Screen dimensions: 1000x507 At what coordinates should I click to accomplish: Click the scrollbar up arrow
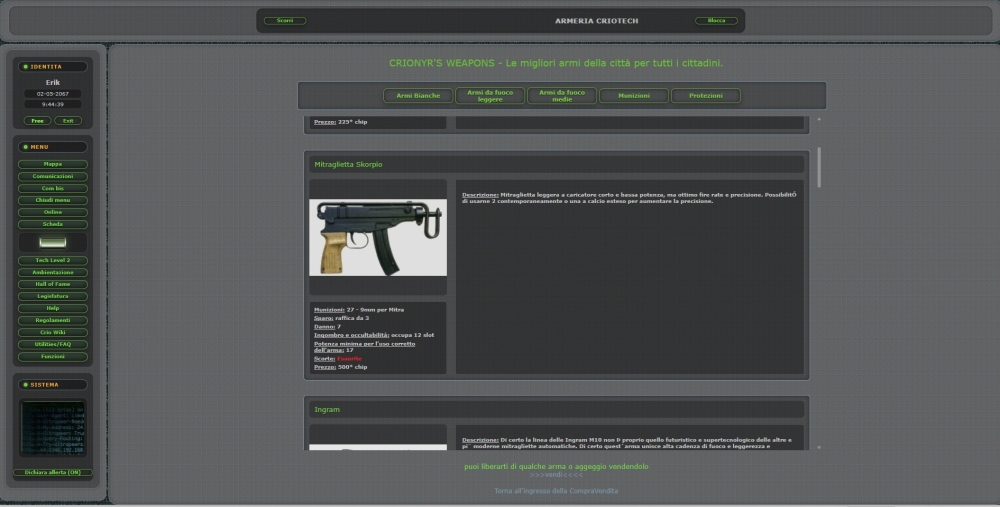819,119
